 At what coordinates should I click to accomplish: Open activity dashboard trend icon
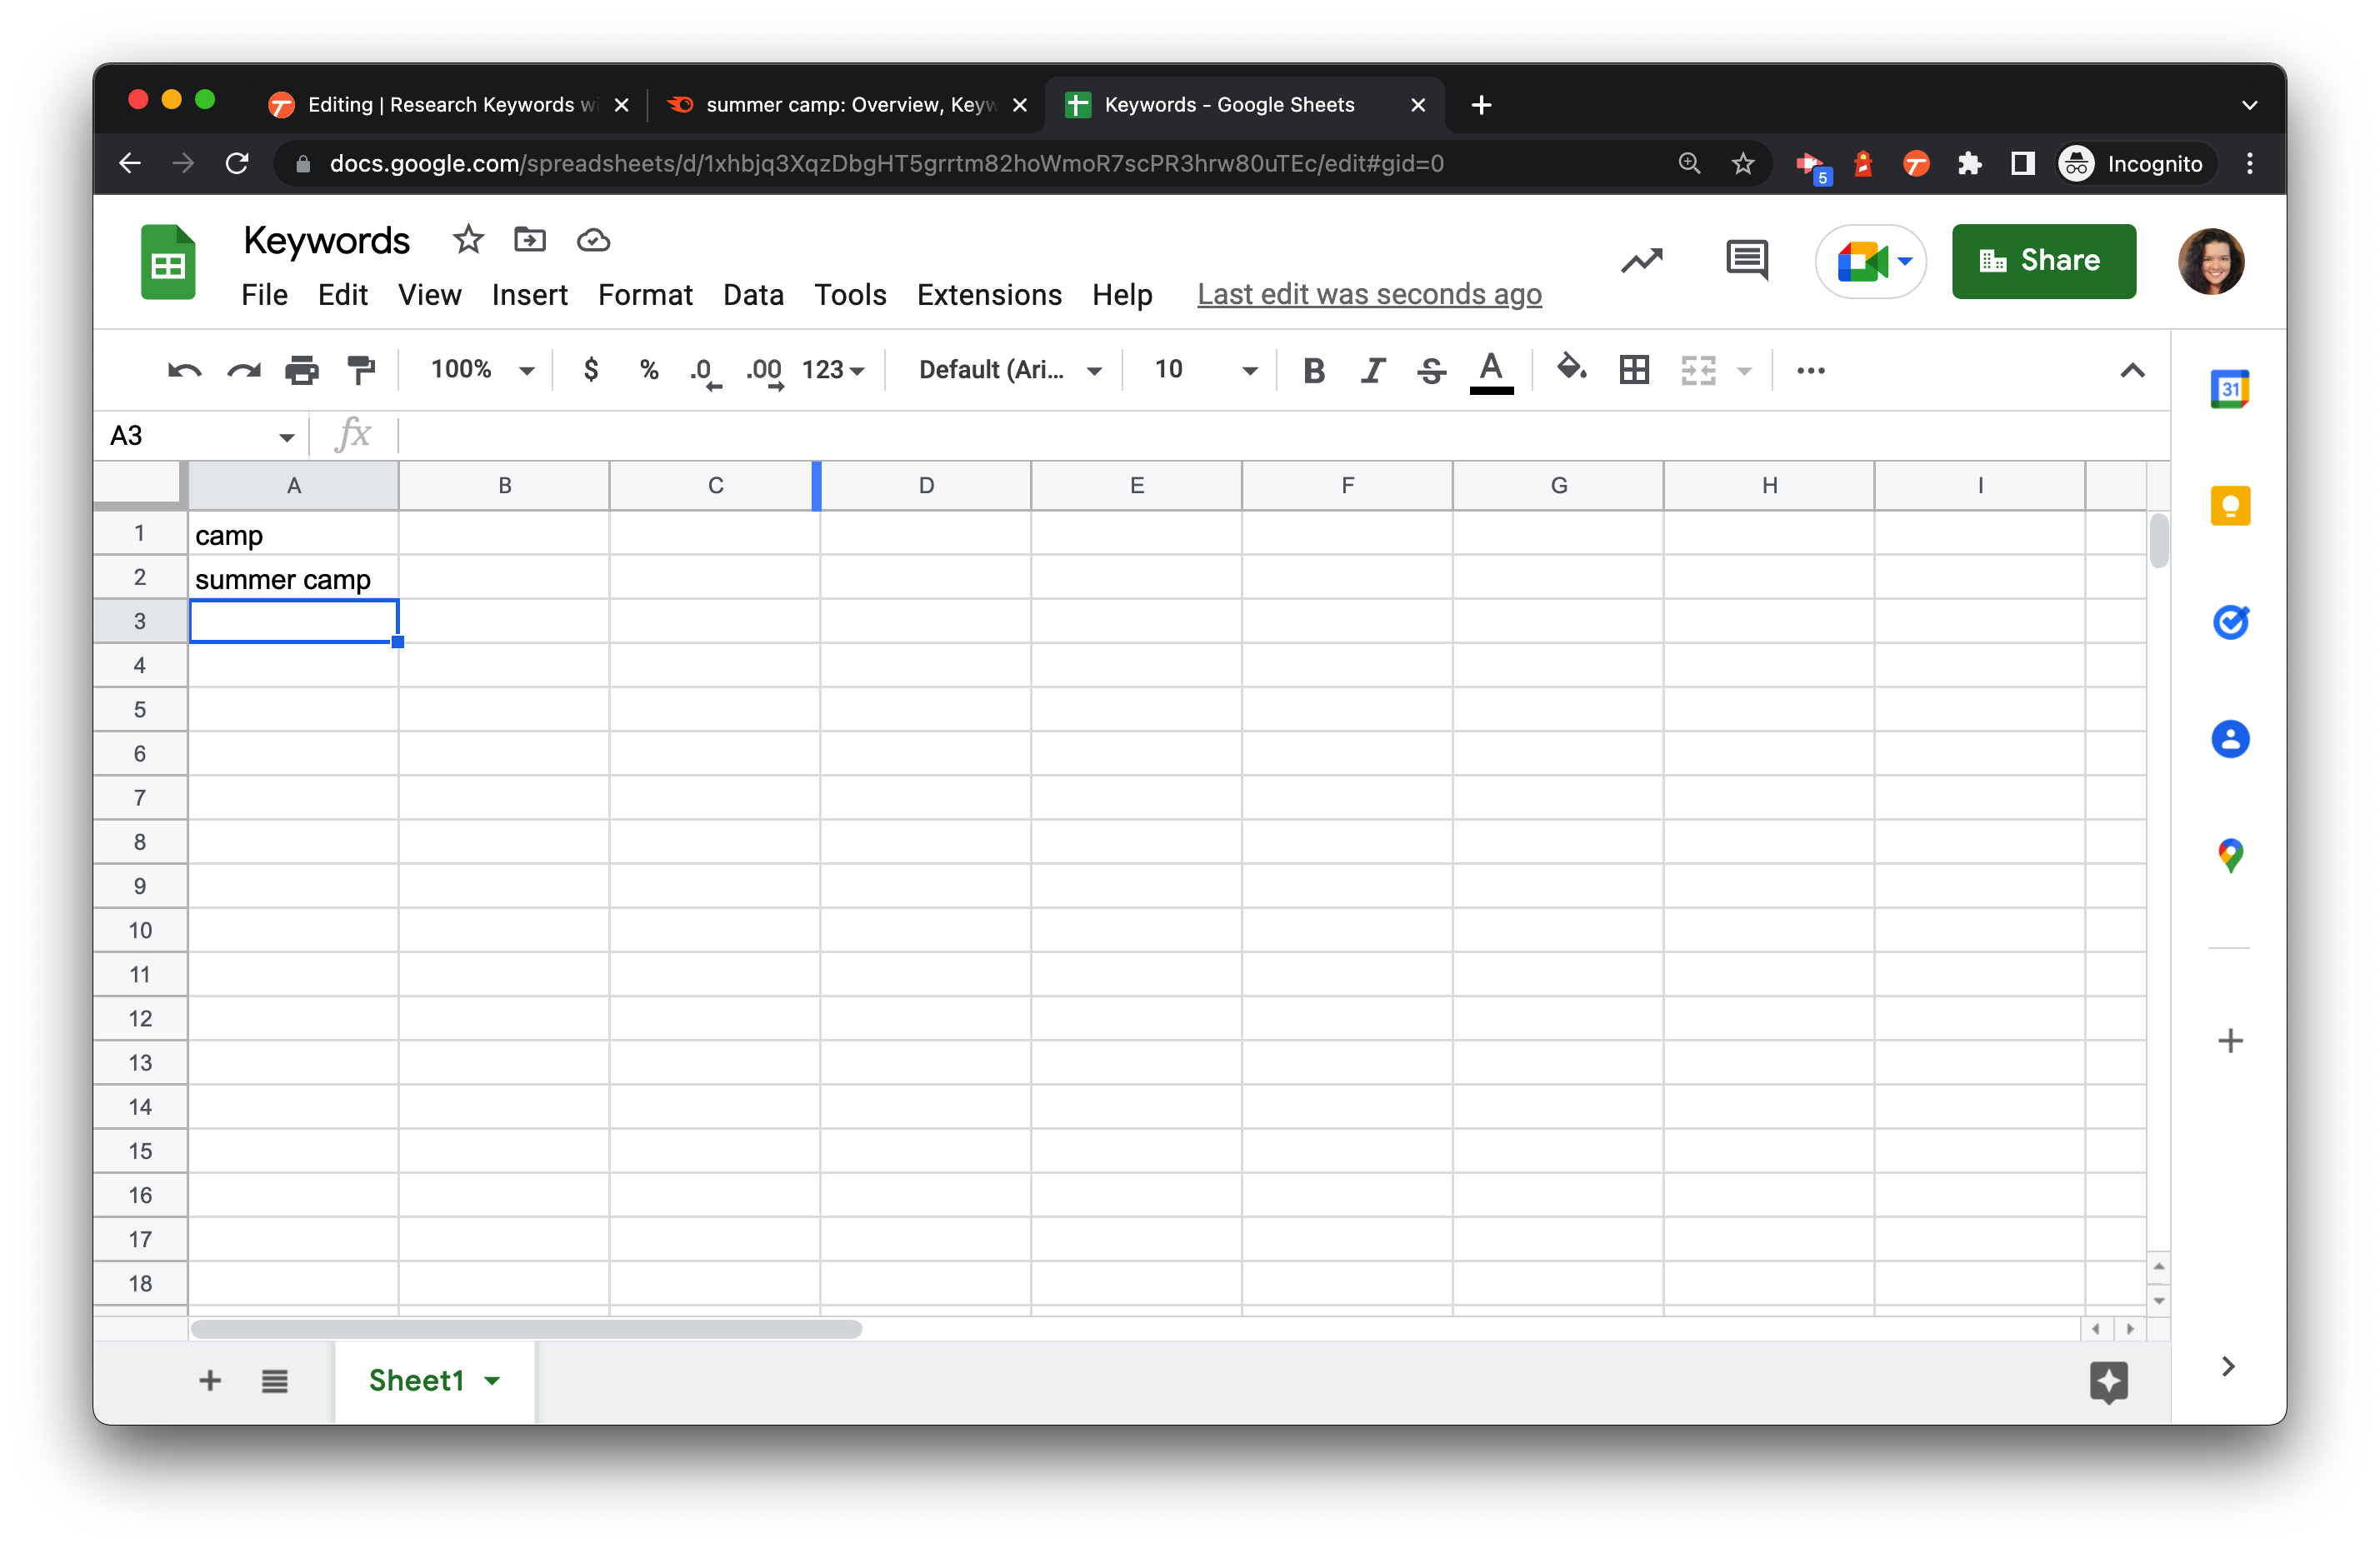1641,261
